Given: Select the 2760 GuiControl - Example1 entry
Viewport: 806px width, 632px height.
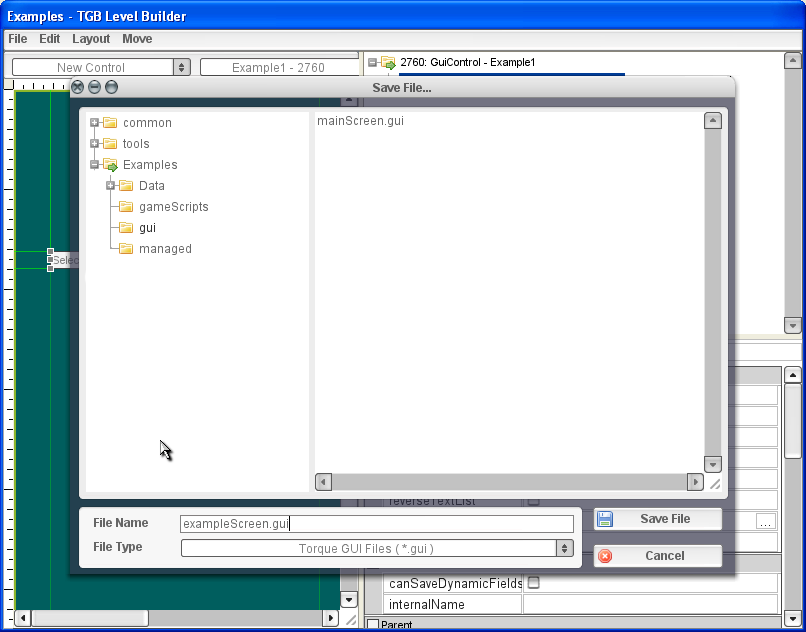Looking at the screenshot, I should pyautogui.click(x=468, y=62).
